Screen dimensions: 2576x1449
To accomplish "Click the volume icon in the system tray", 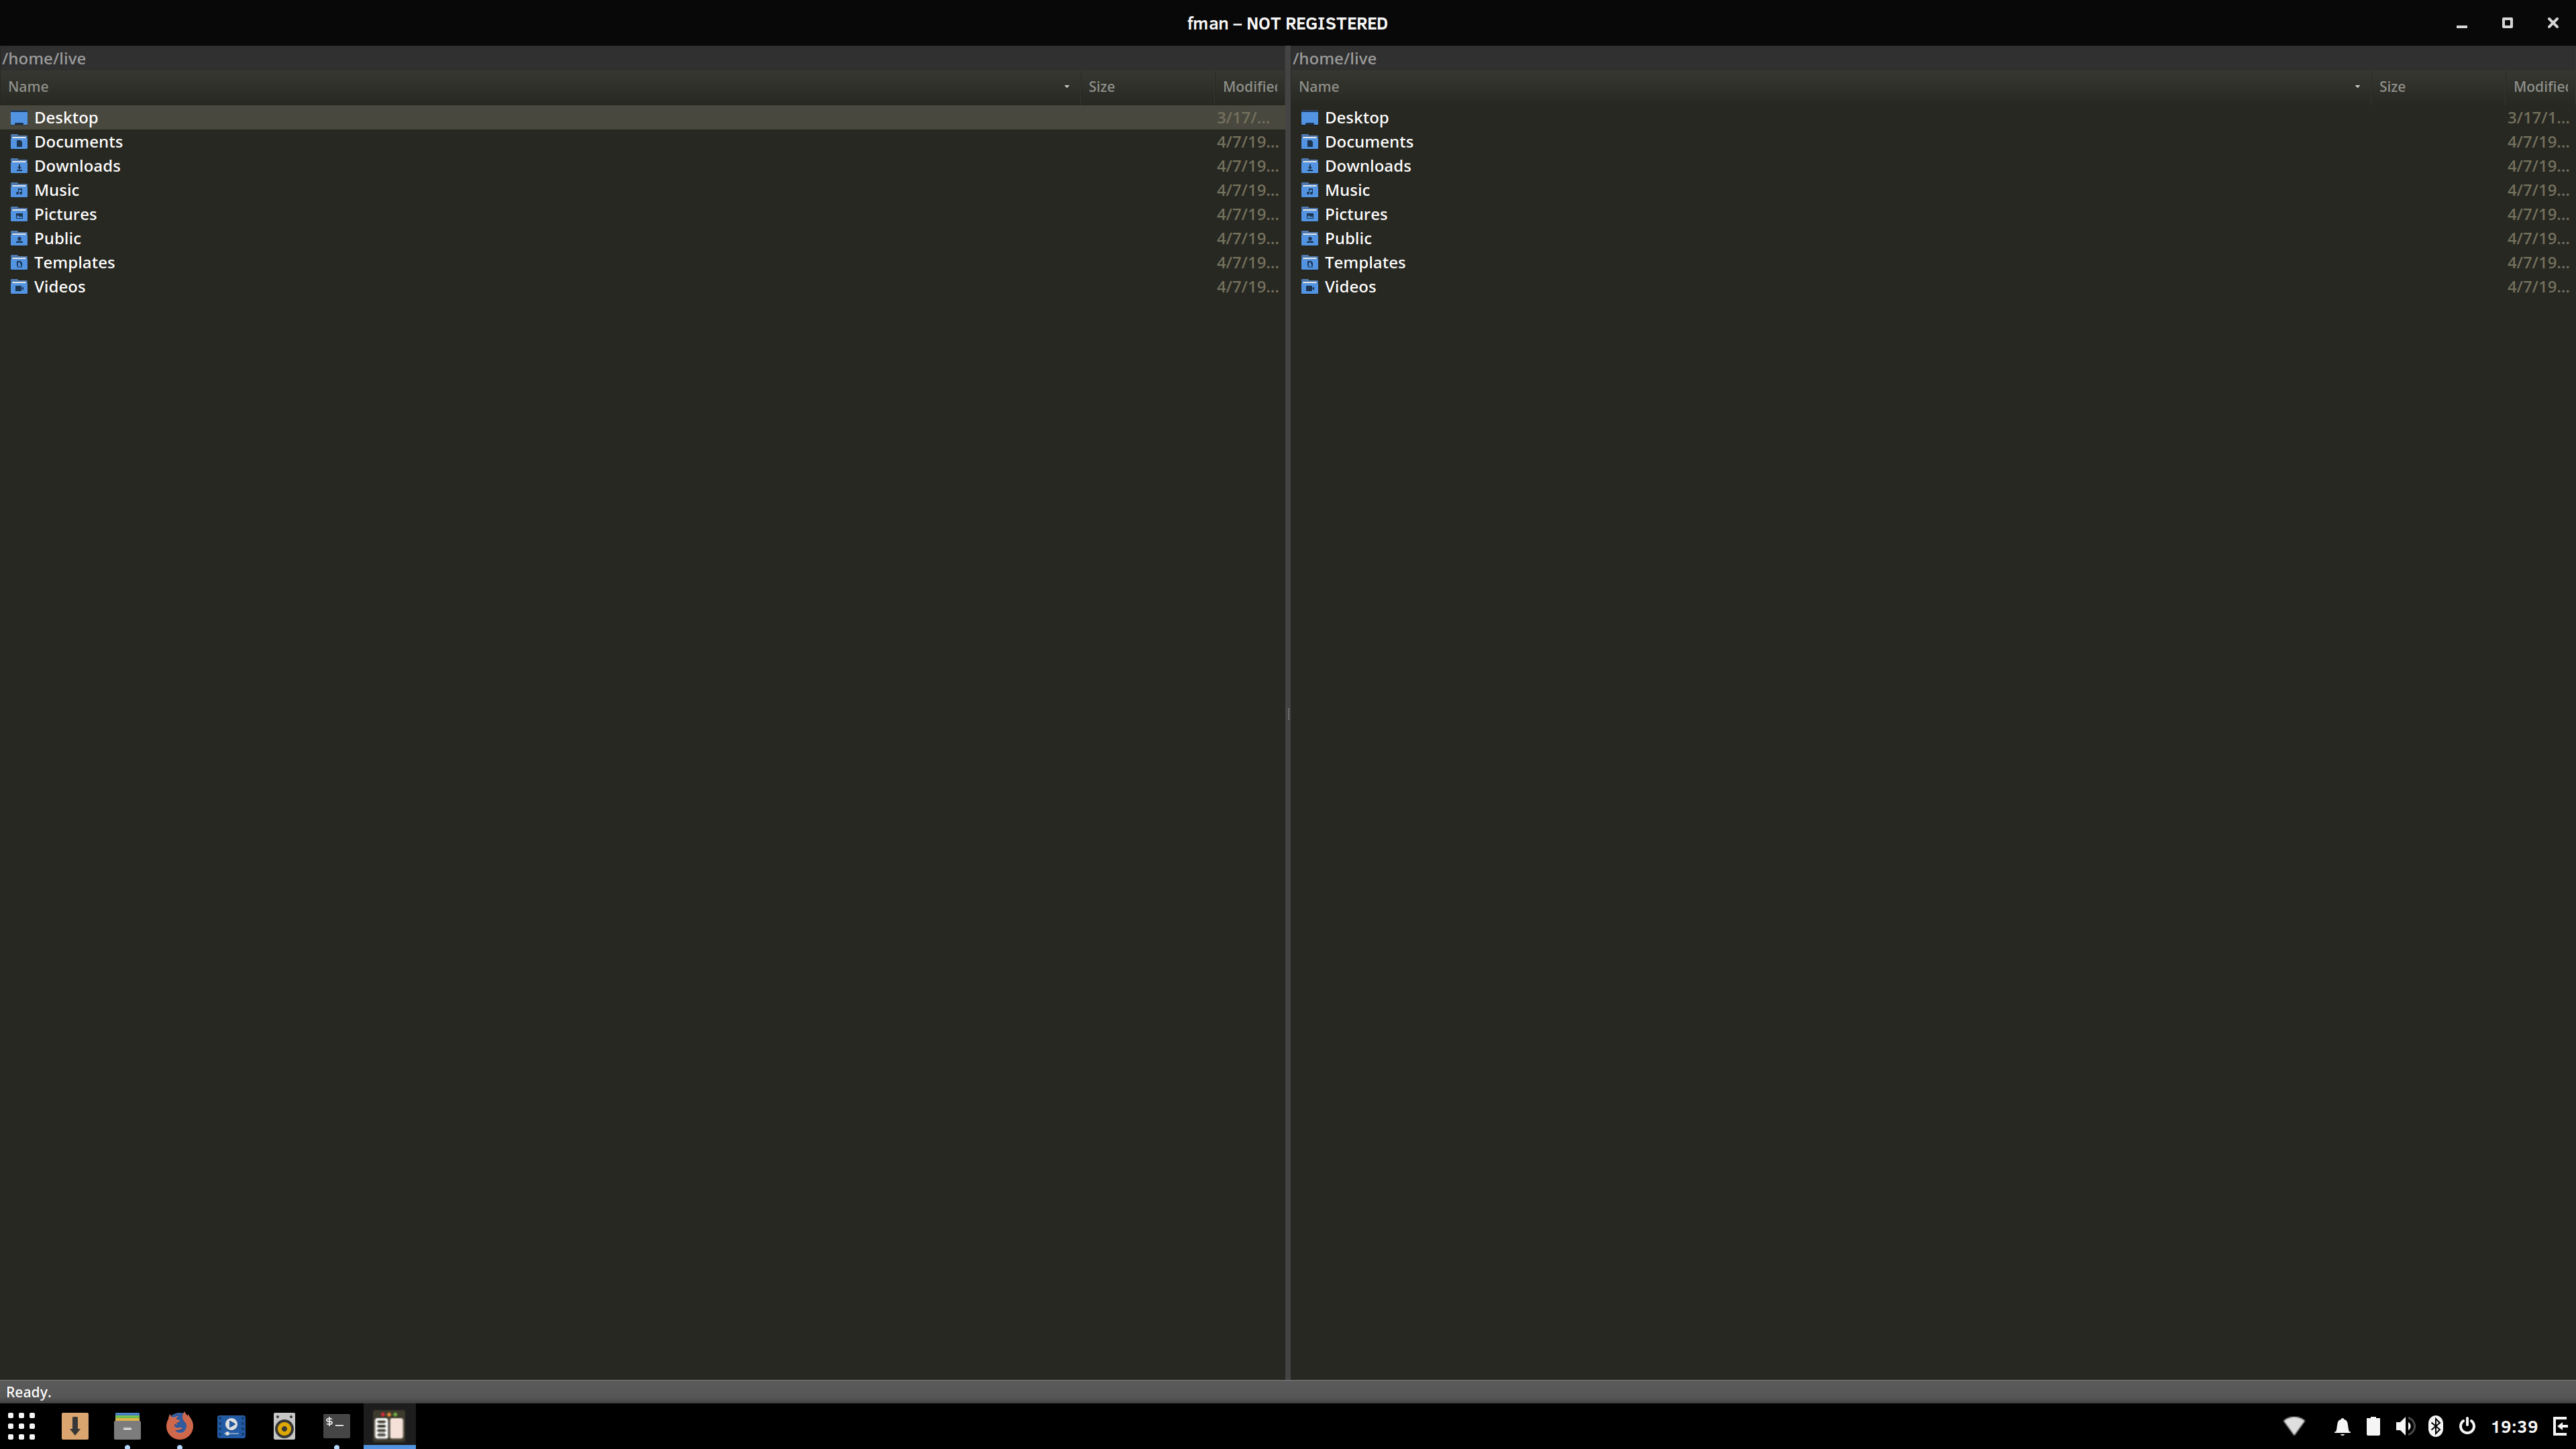I will pyautogui.click(x=2404, y=1426).
